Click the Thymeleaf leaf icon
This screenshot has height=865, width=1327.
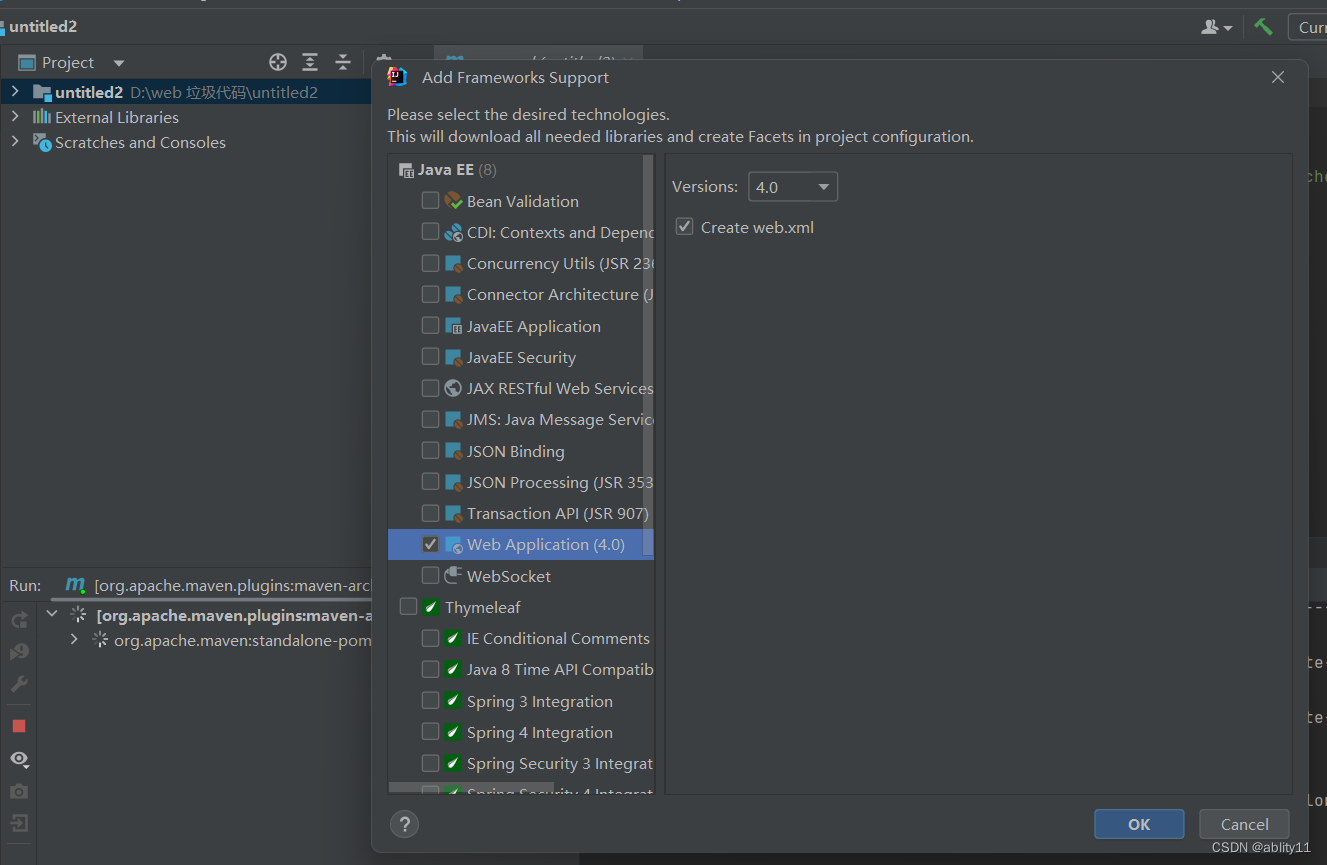point(431,607)
